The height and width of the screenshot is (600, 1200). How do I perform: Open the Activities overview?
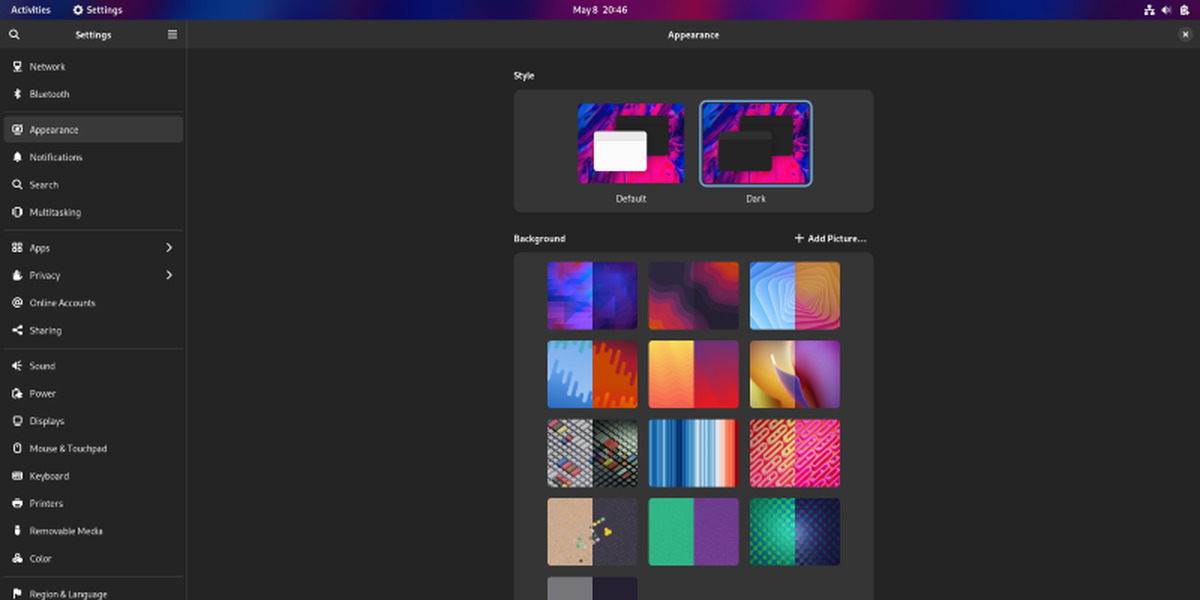pos(30,10)
